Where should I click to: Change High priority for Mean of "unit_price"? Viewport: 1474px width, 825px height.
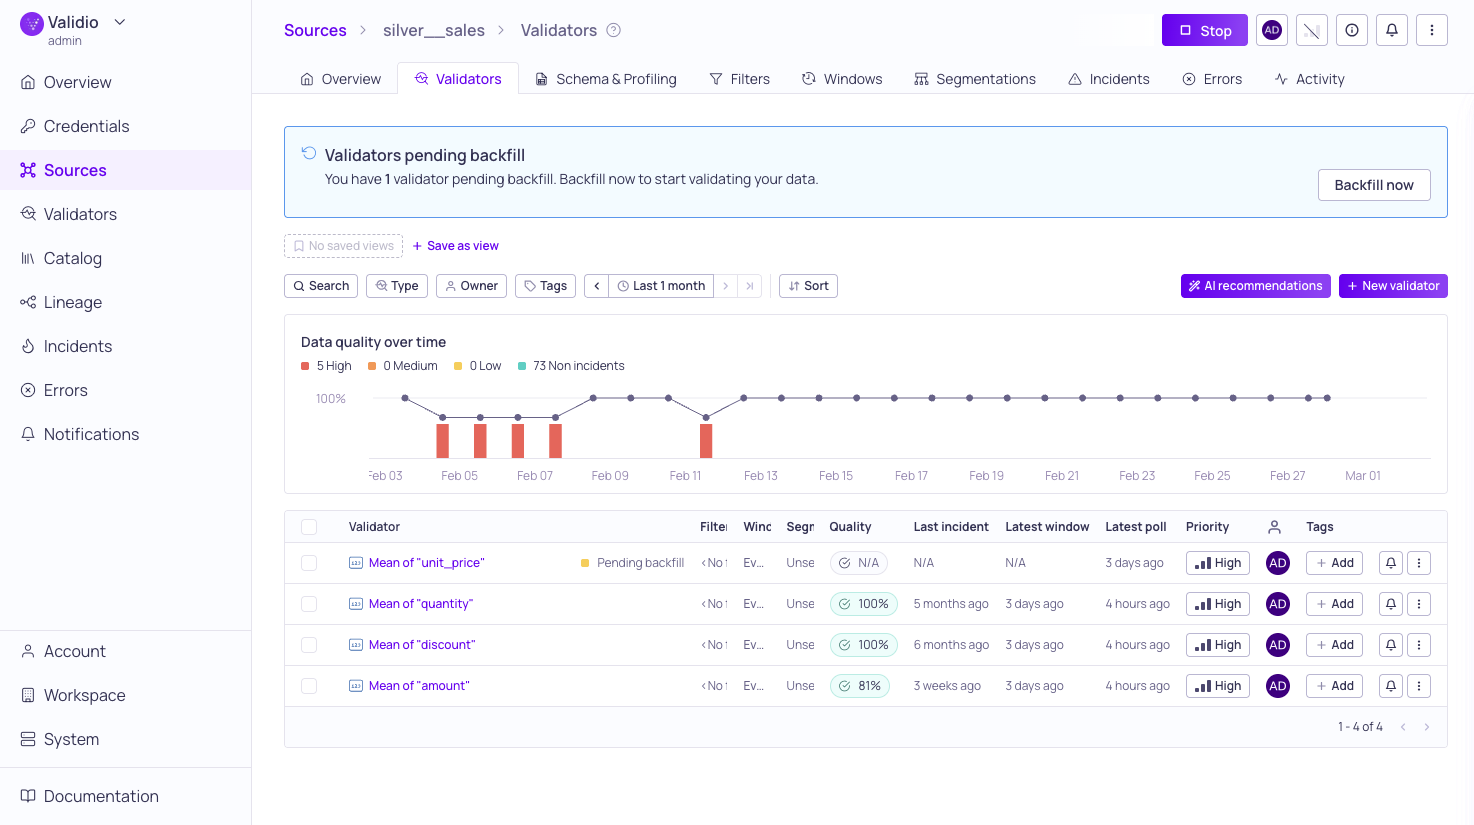tap(1218, 563)
